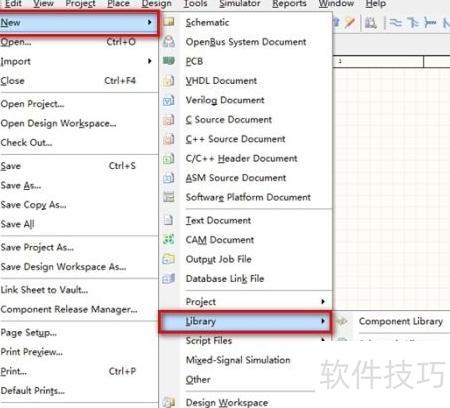Click the Verilog Document icon
Screen dimensions: 450x408
click(x=169, y=100)
